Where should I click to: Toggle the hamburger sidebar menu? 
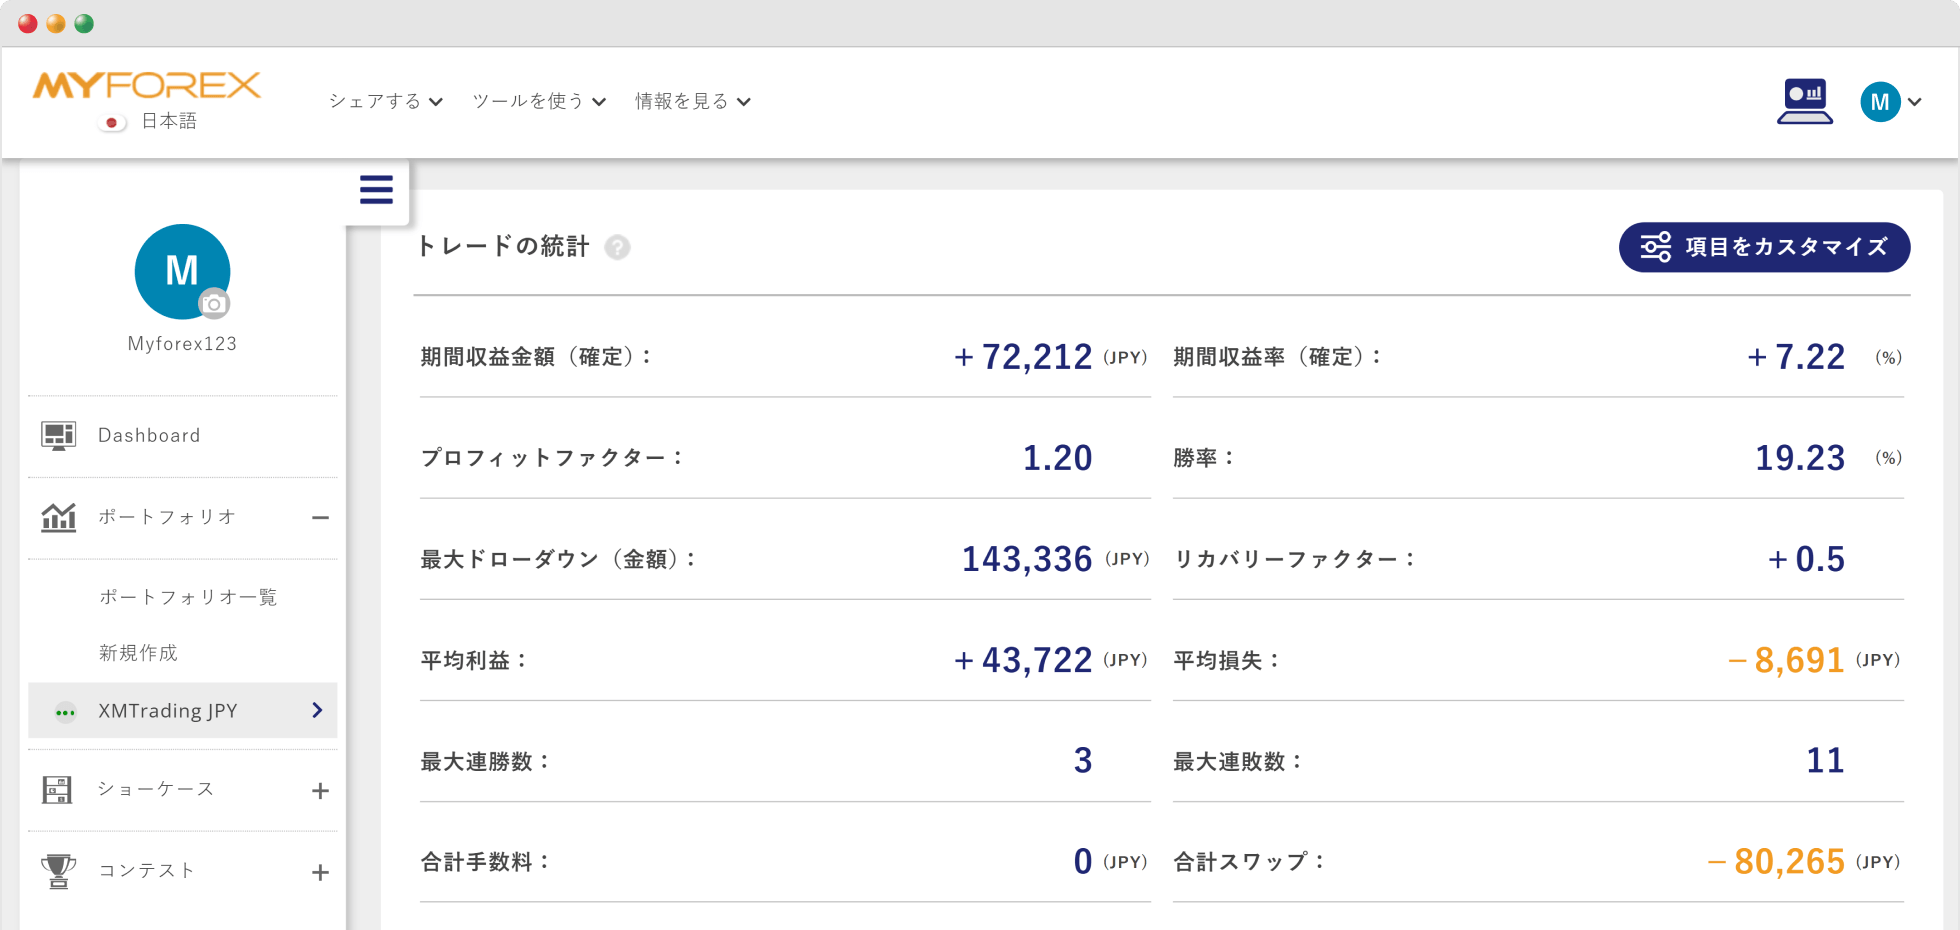(x=376, y=189)
